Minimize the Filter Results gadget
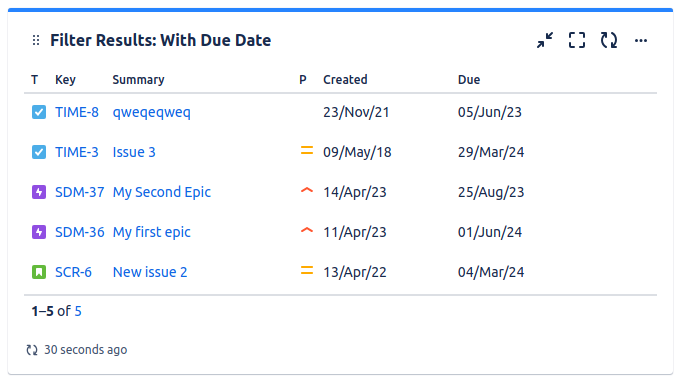676x377 pixels. [x=545, y=40]
